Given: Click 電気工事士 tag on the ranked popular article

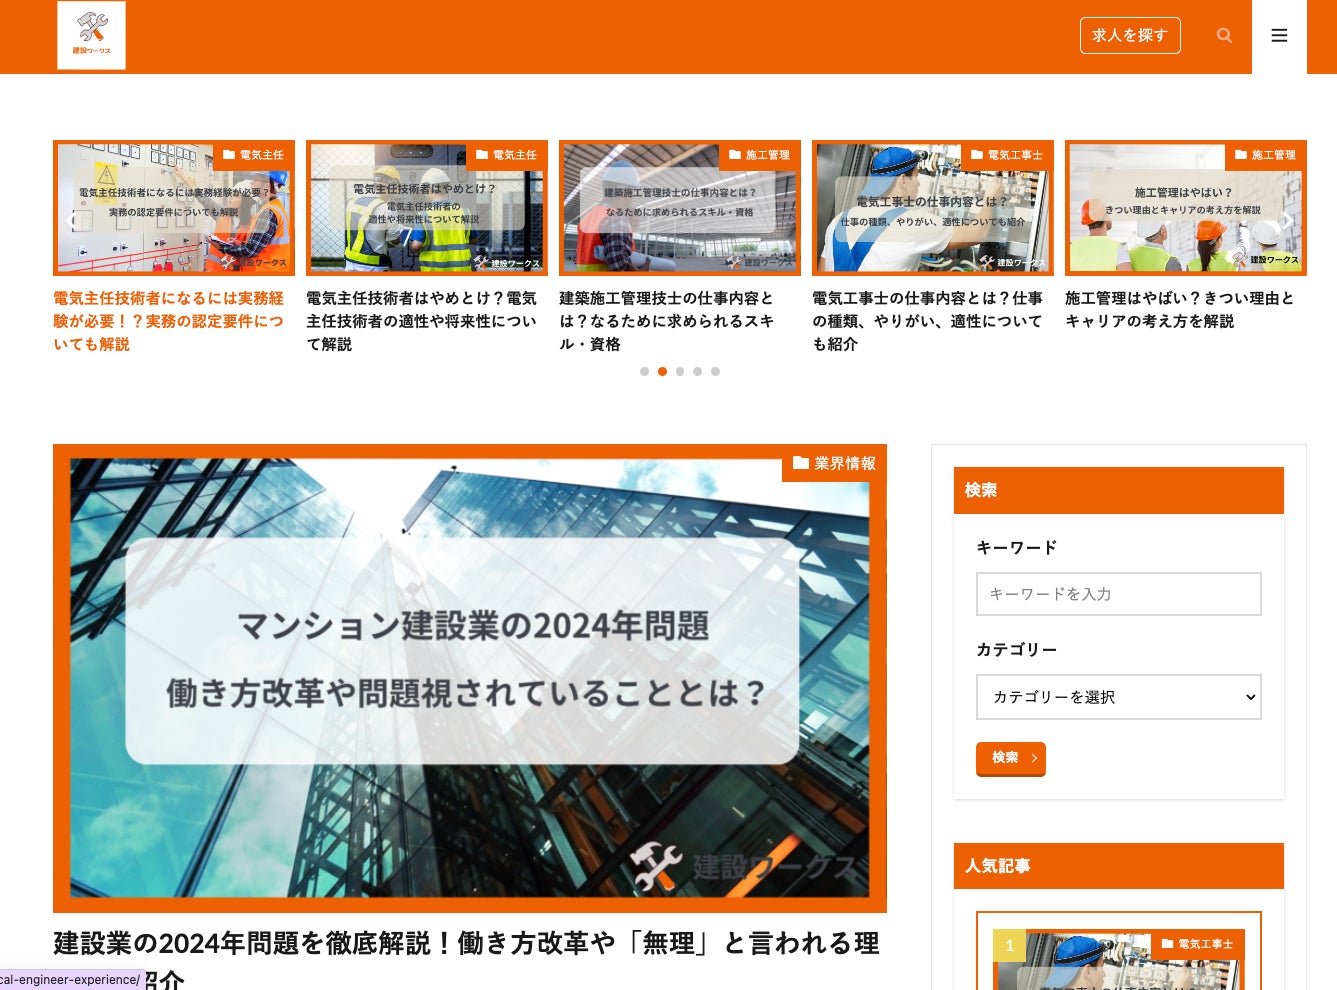Looking at the screenshot, I should coord(1198,944).
